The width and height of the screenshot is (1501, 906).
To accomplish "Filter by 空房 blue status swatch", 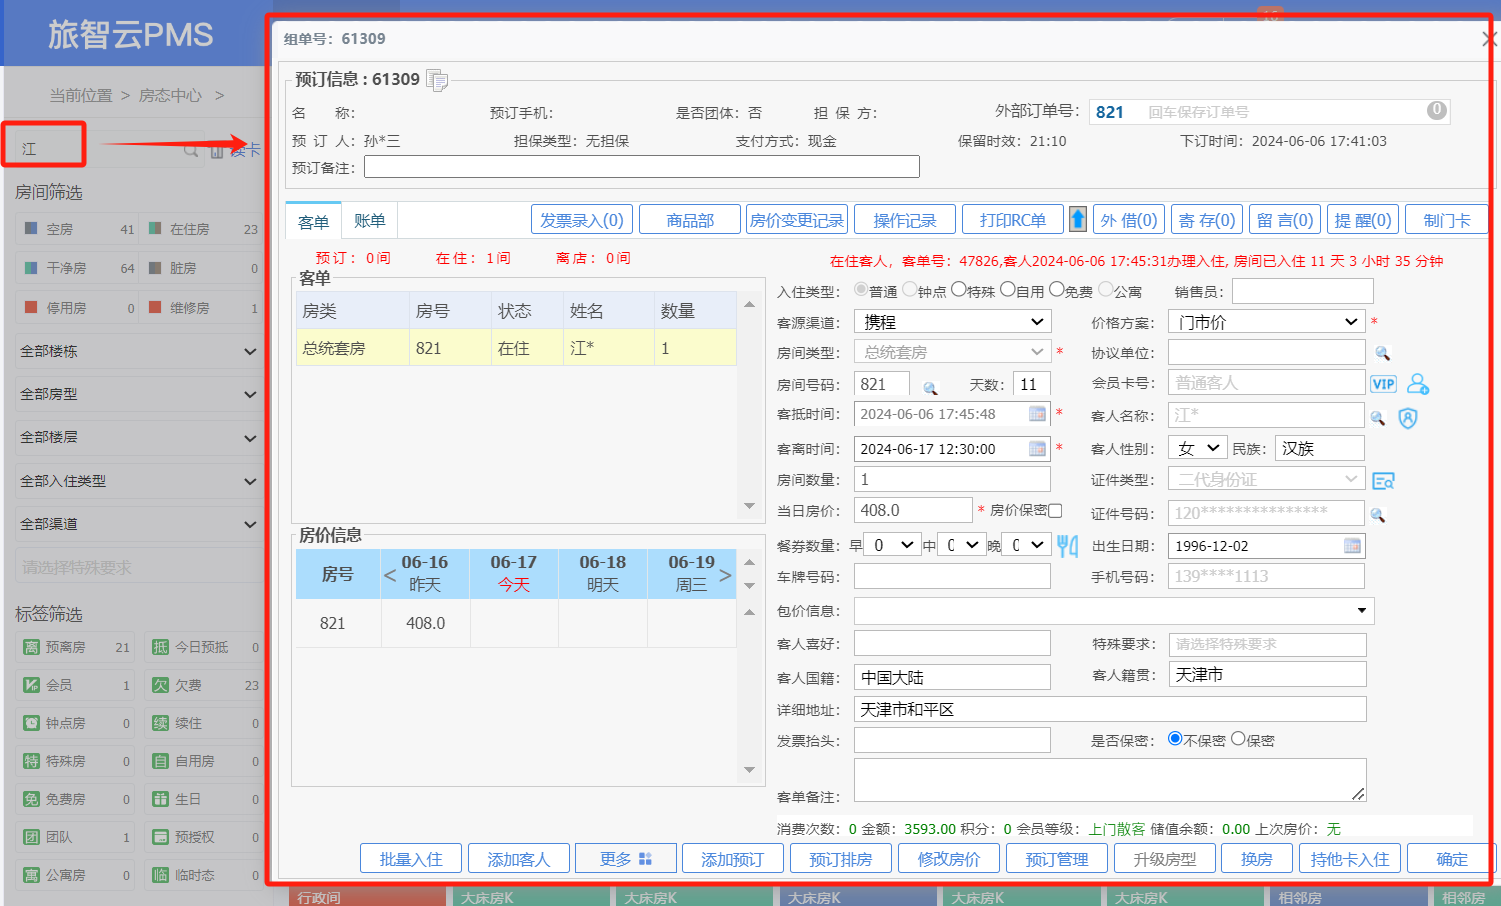I will click(x=31, y=228).
